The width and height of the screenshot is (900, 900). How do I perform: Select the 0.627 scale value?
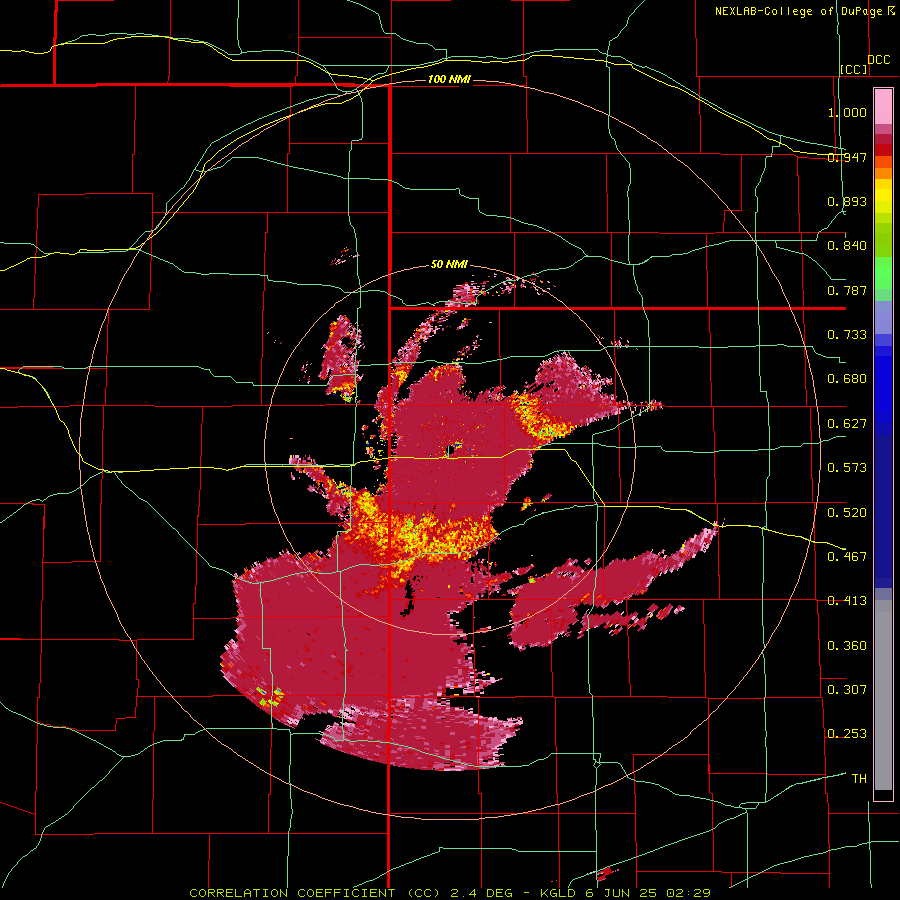847,424
